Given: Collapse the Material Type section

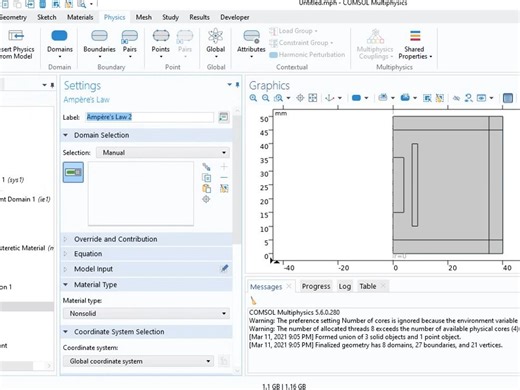Looking at the screenshot, I should point(66,285).
